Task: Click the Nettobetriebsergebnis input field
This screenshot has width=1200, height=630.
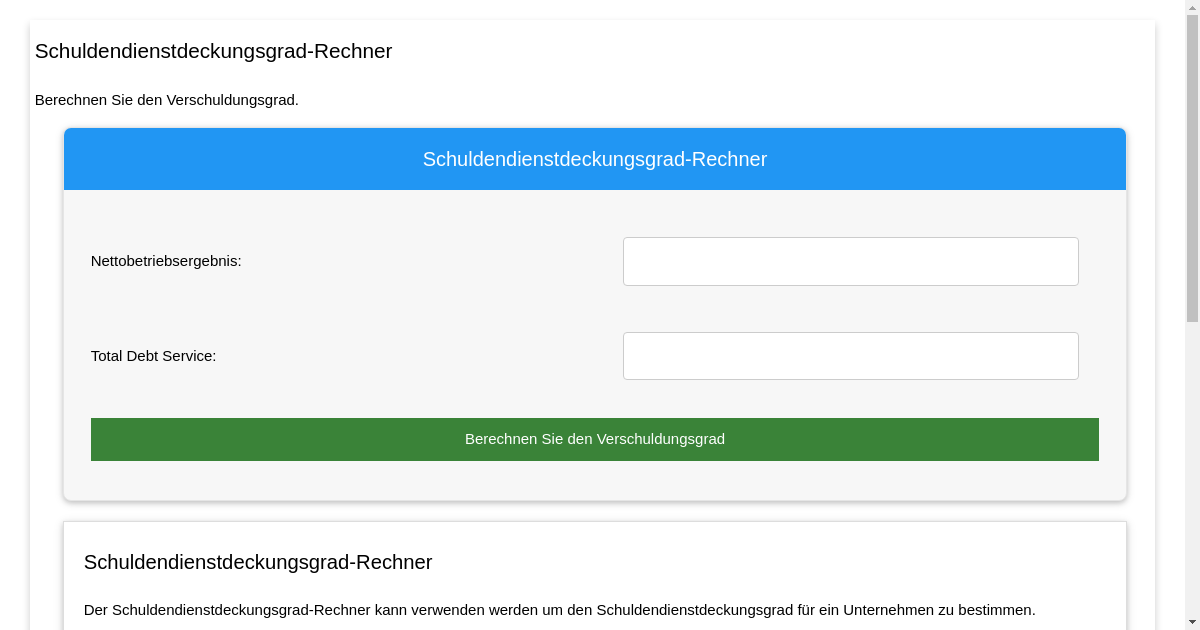Action: [x=850, y=261]
